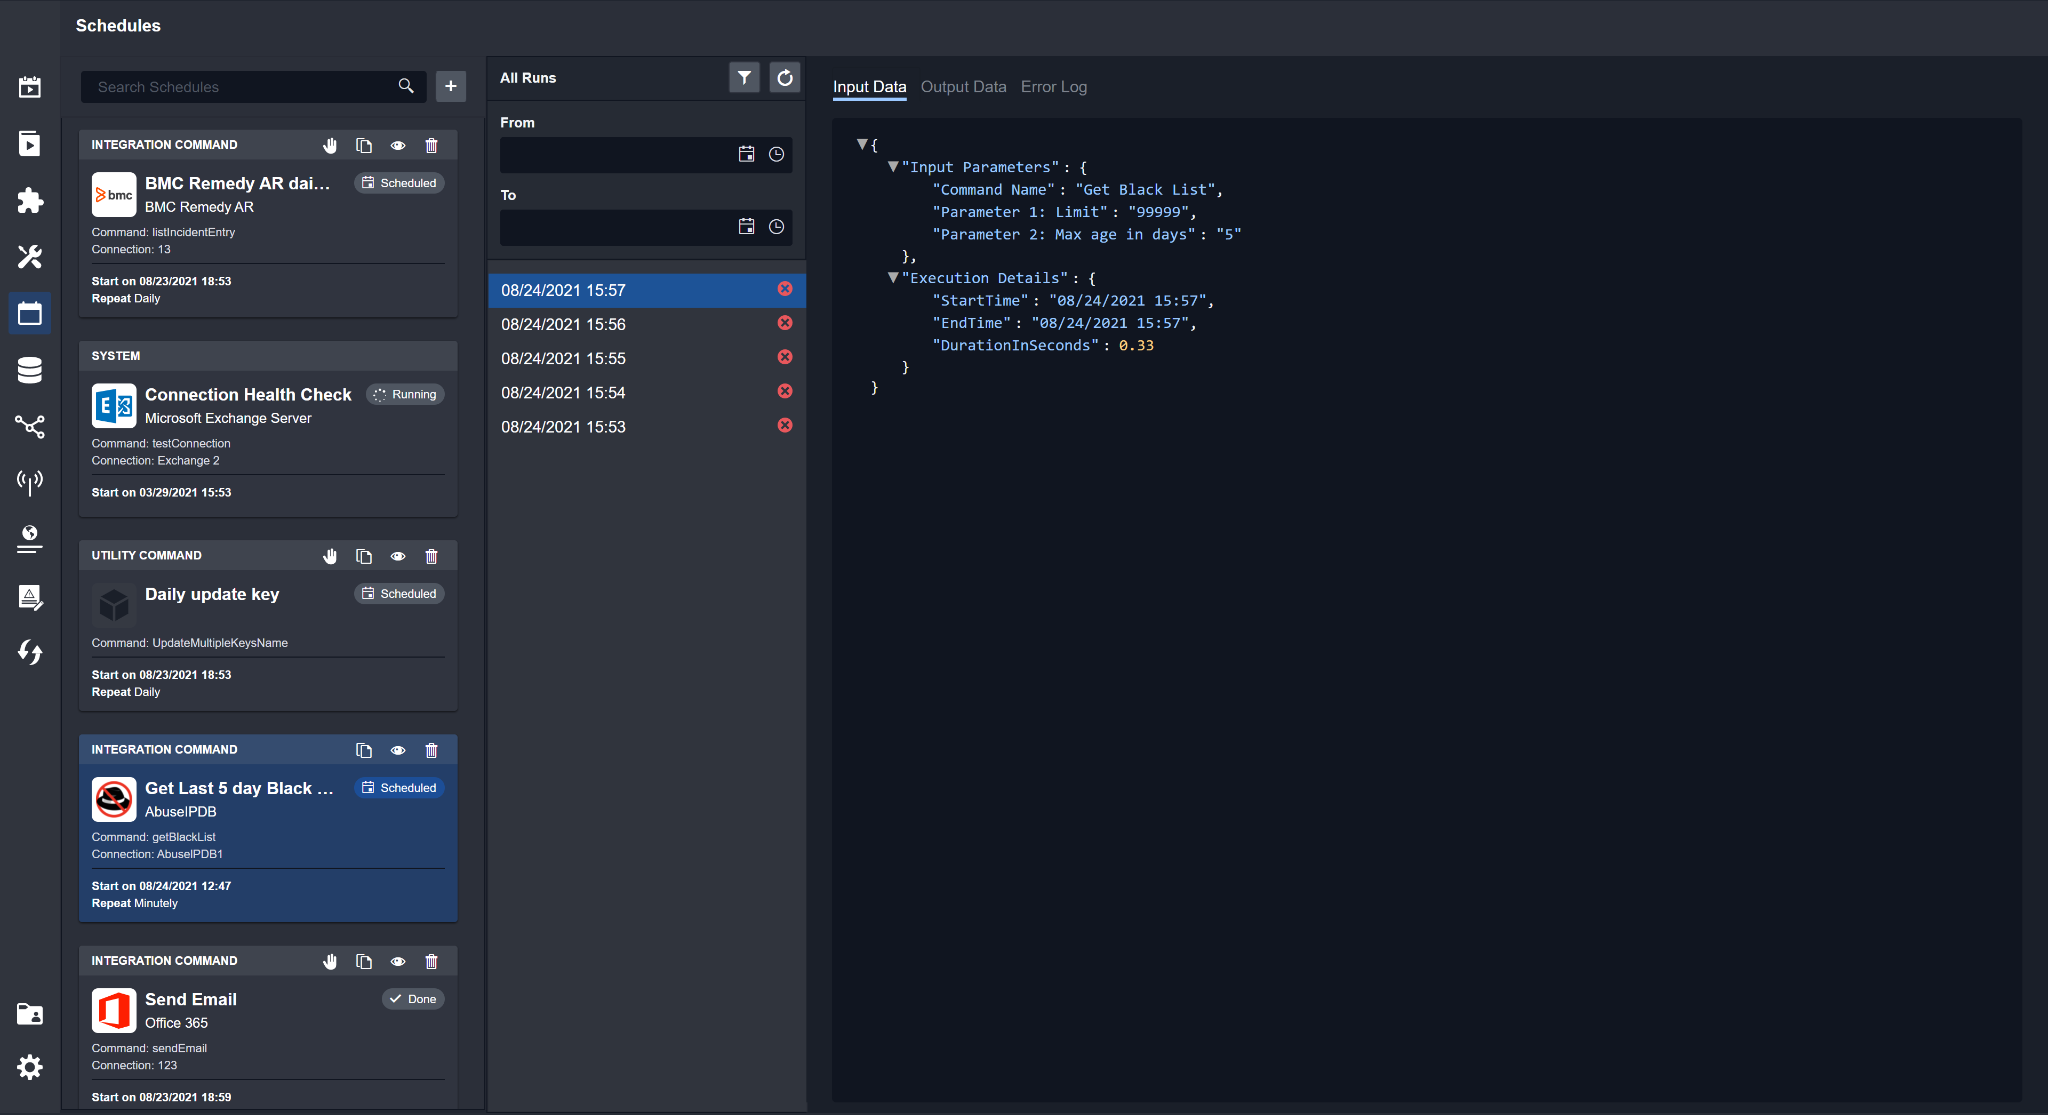
Task: Open the database sidebar icon
Action: pos(30,370)
